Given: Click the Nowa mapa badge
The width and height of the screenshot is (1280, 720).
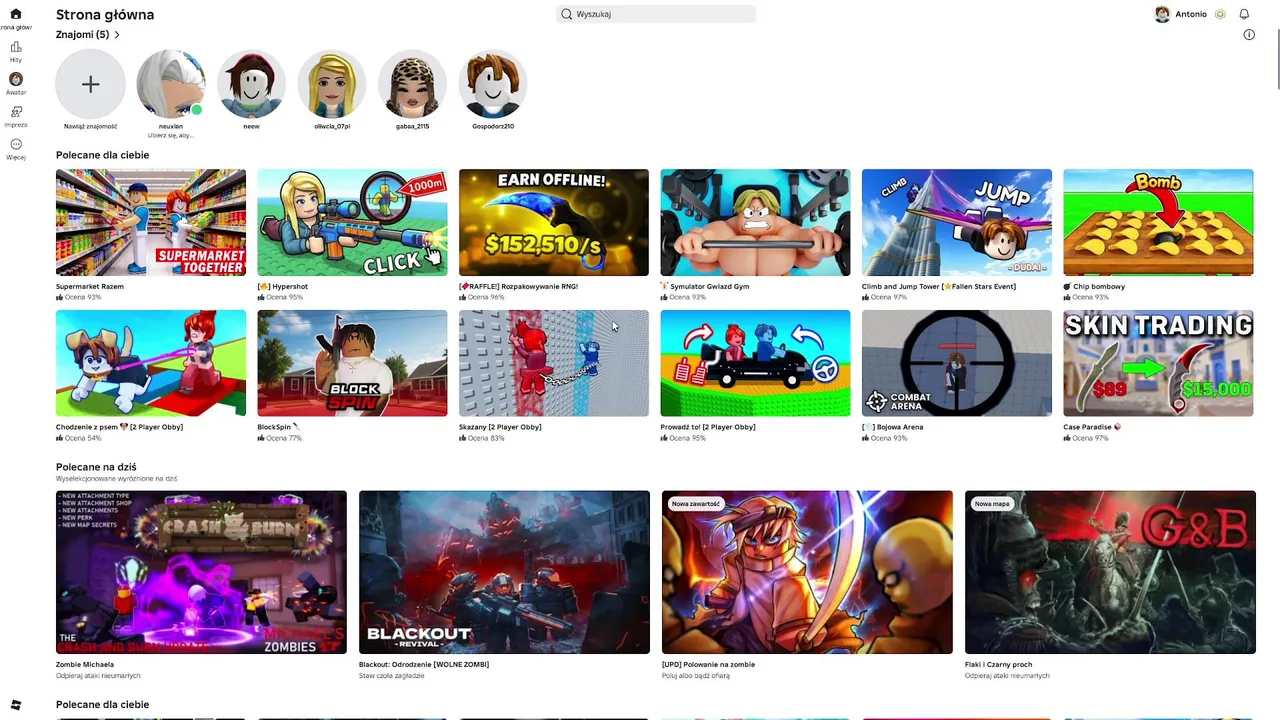Looking at the screenshot, I should pyautogui.click(x=992, y=504).
